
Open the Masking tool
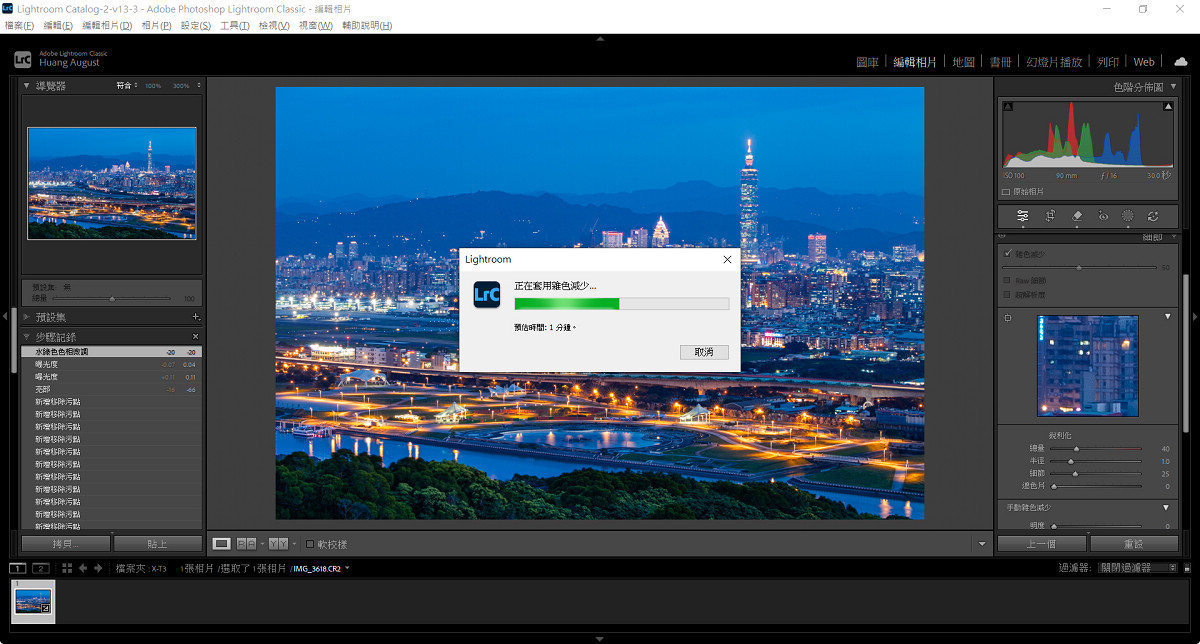pyautogui.click(x=1128, y=216)
